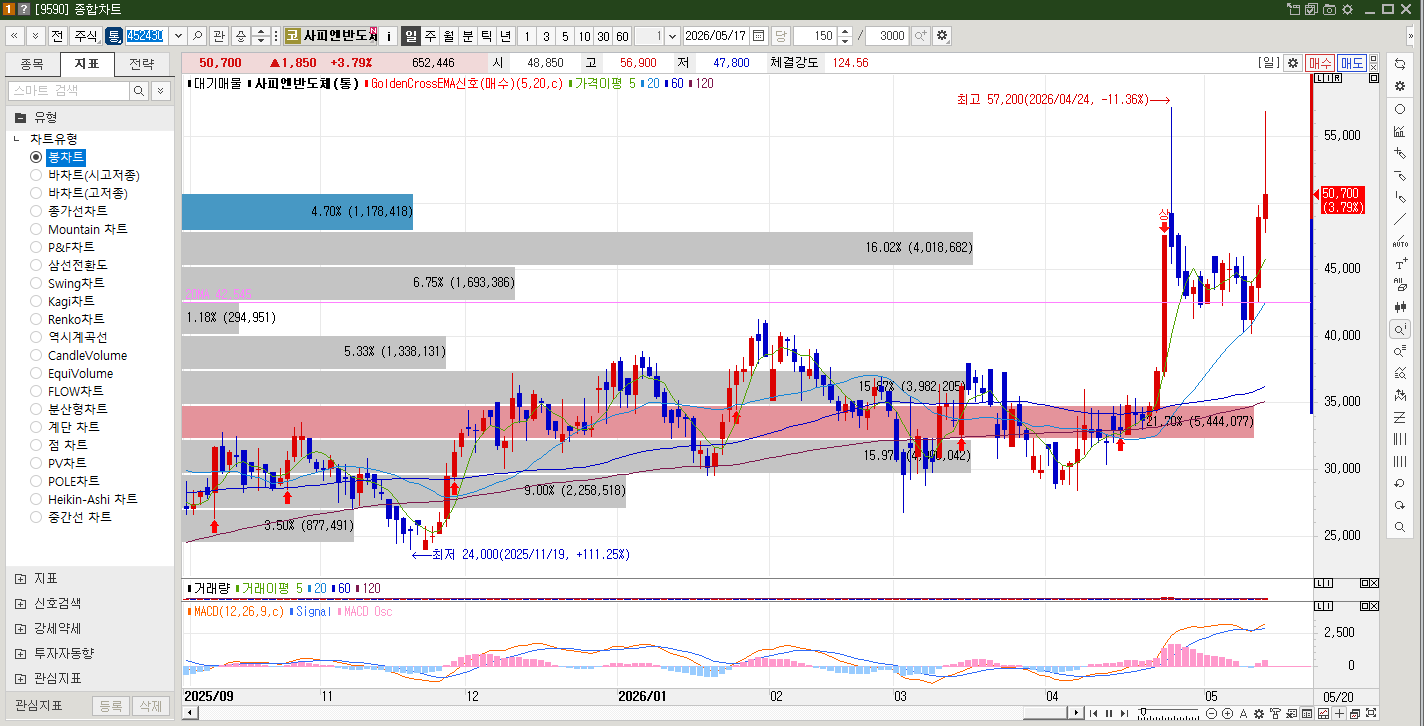The height and width of the screenshot is (726, 1424).
Task: Select the 일 (daily) period button
Action: pyautogui.click(x=411, y=35)
